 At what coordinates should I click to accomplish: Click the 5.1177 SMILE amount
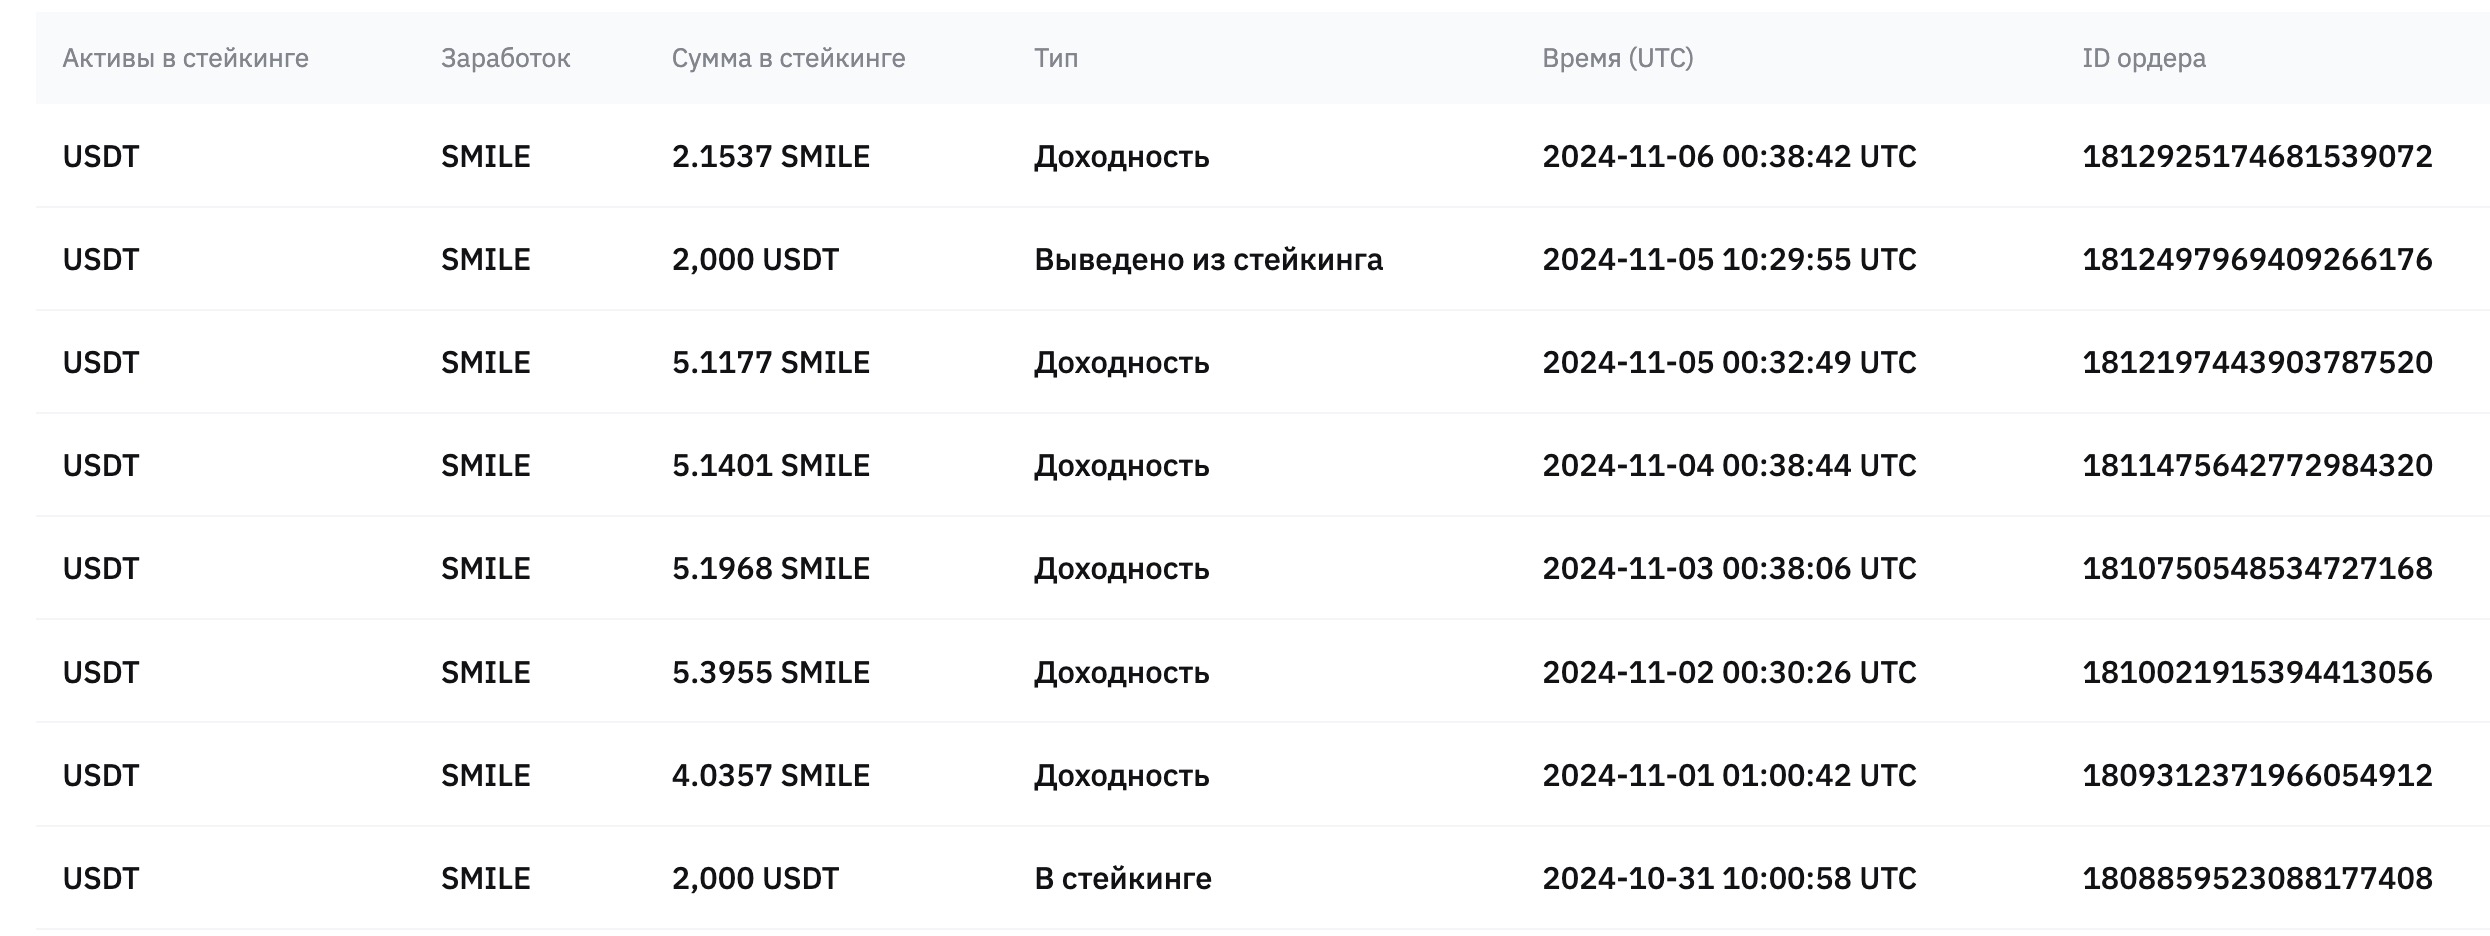point(771,362)
